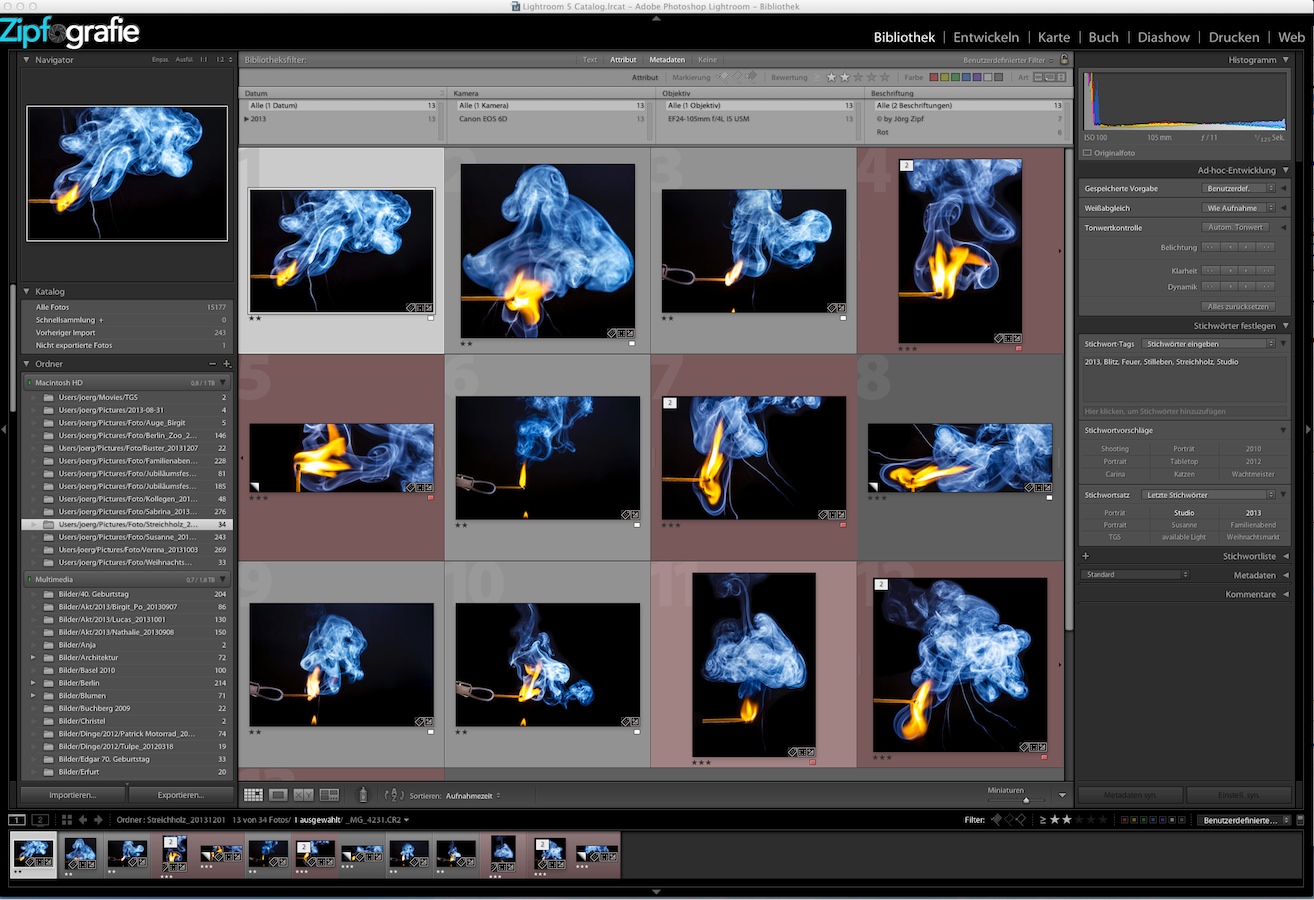Switch to survey view in toolbar

(x=329, y=795)
